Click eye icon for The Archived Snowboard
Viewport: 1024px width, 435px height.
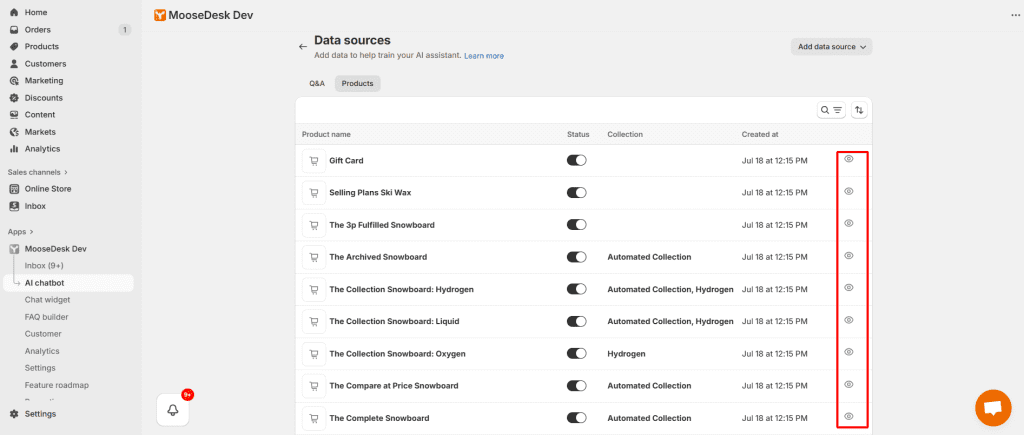pos(849,255)
